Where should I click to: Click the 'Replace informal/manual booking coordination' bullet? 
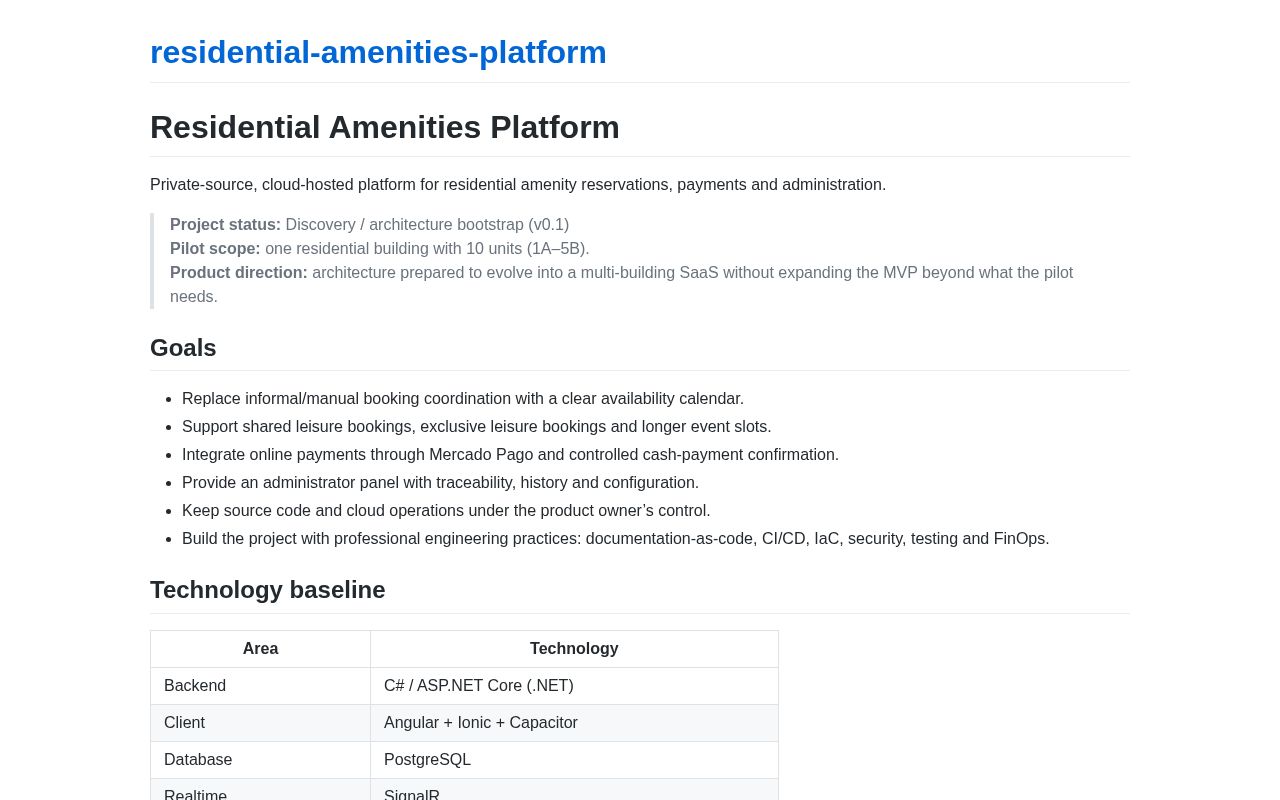tap(463, 399)
